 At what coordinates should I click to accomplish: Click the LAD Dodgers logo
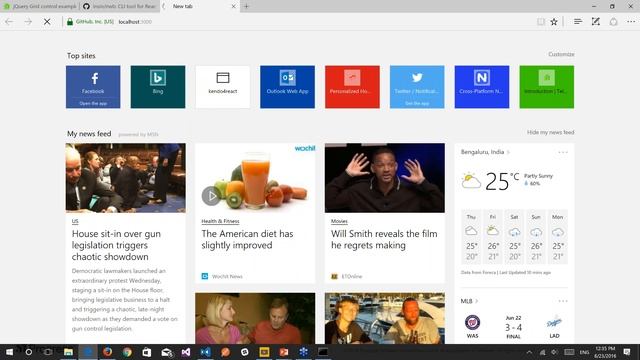[554, 322]
